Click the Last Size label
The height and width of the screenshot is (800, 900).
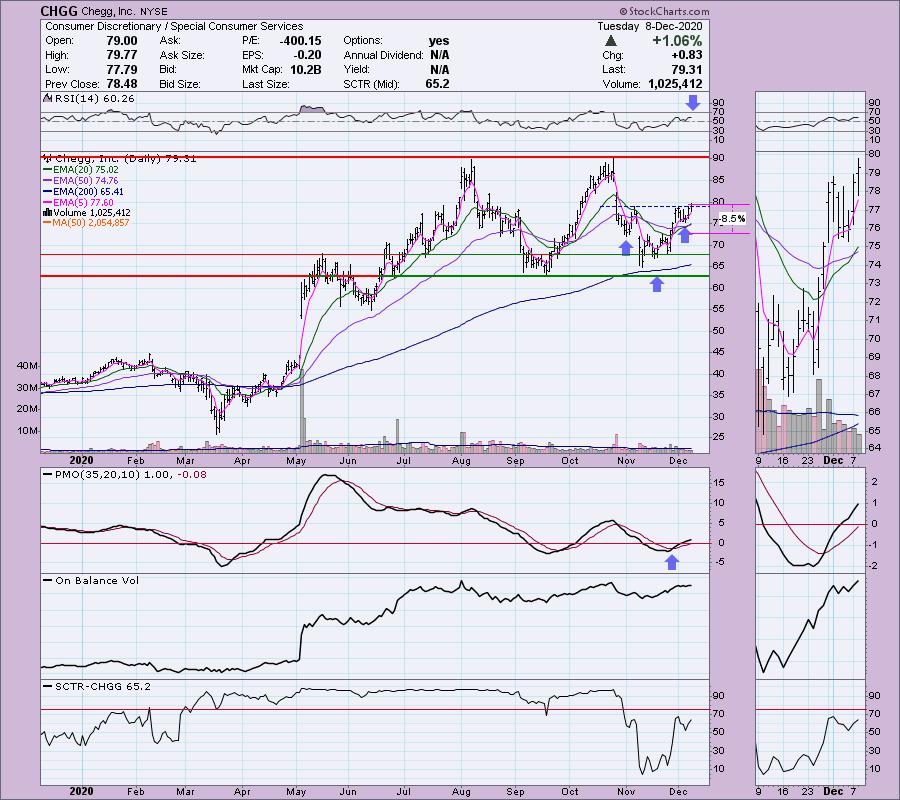(266, 84)
